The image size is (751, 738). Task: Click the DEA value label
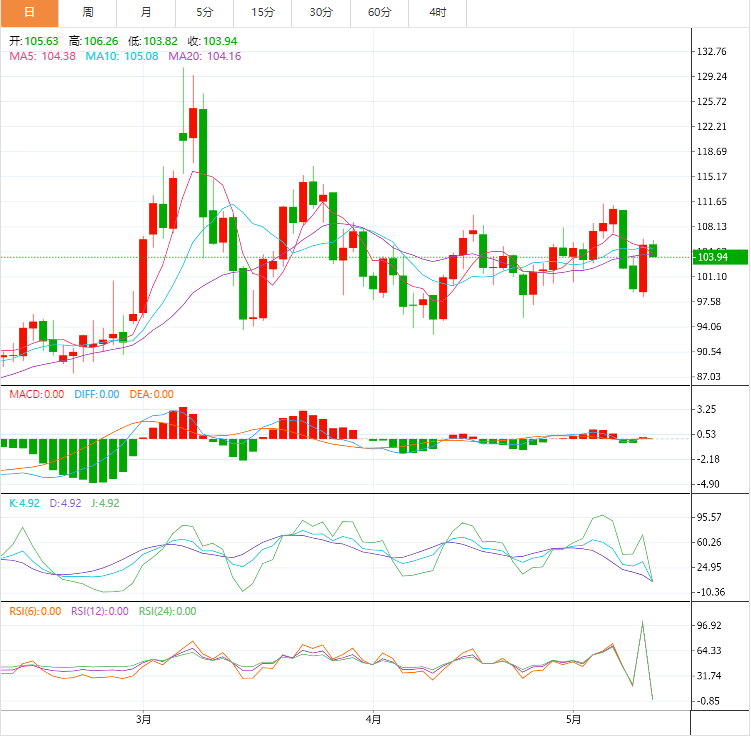pos(151,395)
